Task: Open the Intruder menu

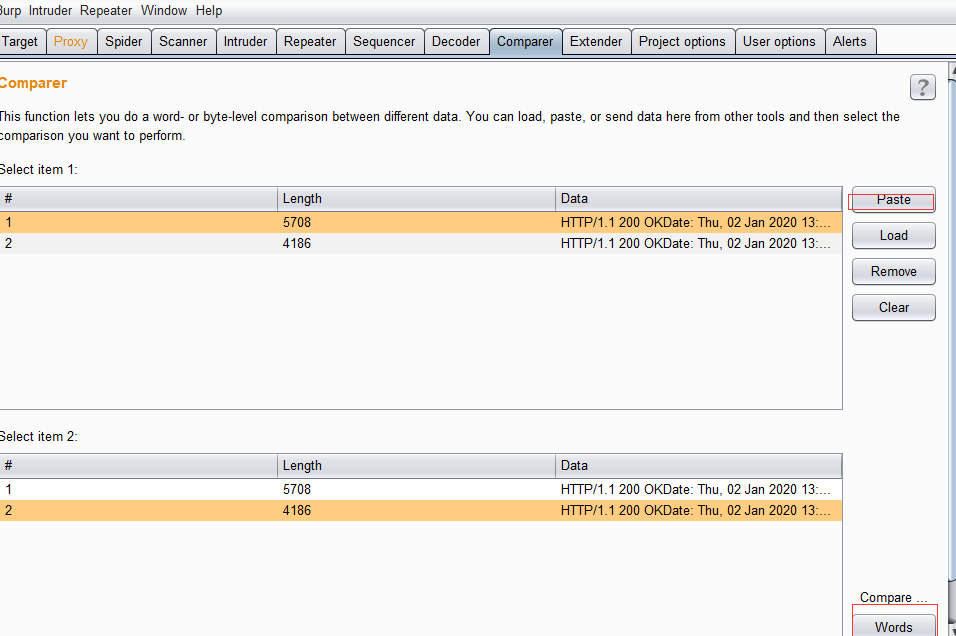Action: [x=50, y=10]
